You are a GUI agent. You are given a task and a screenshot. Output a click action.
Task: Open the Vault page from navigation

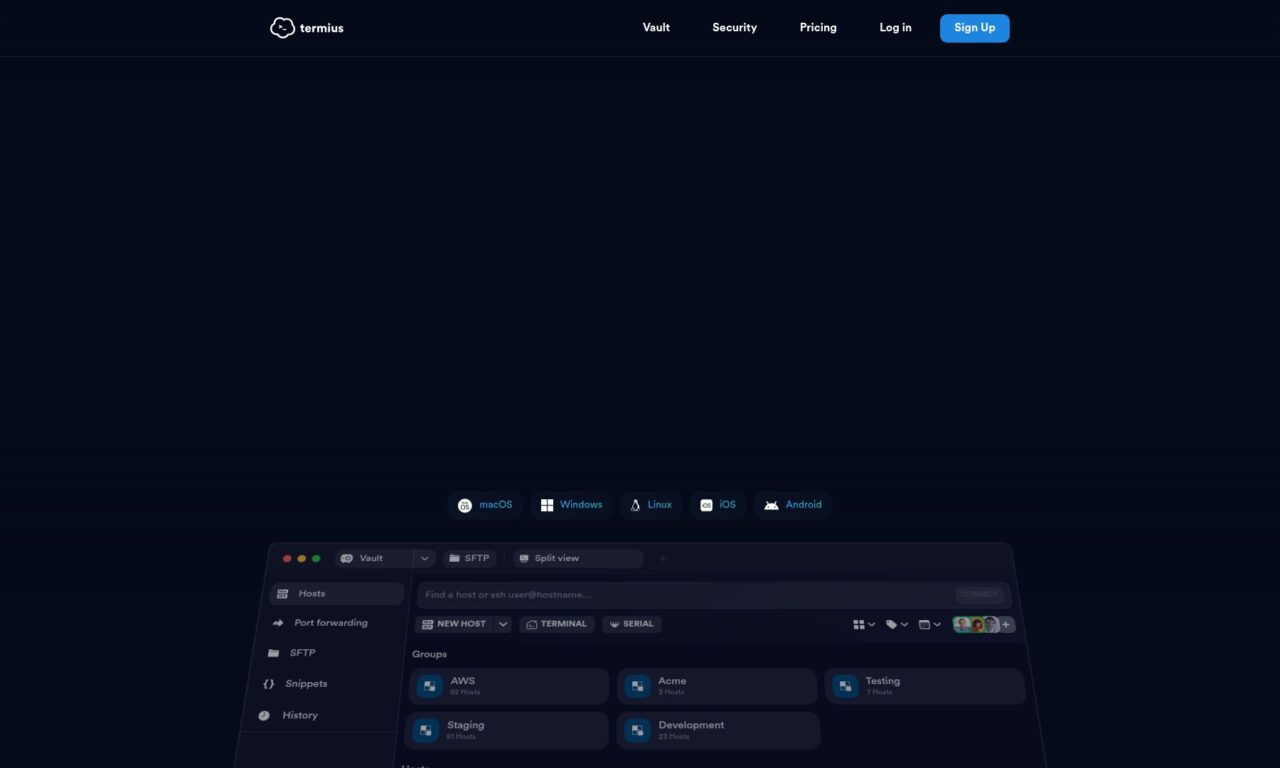click(656, 28)
